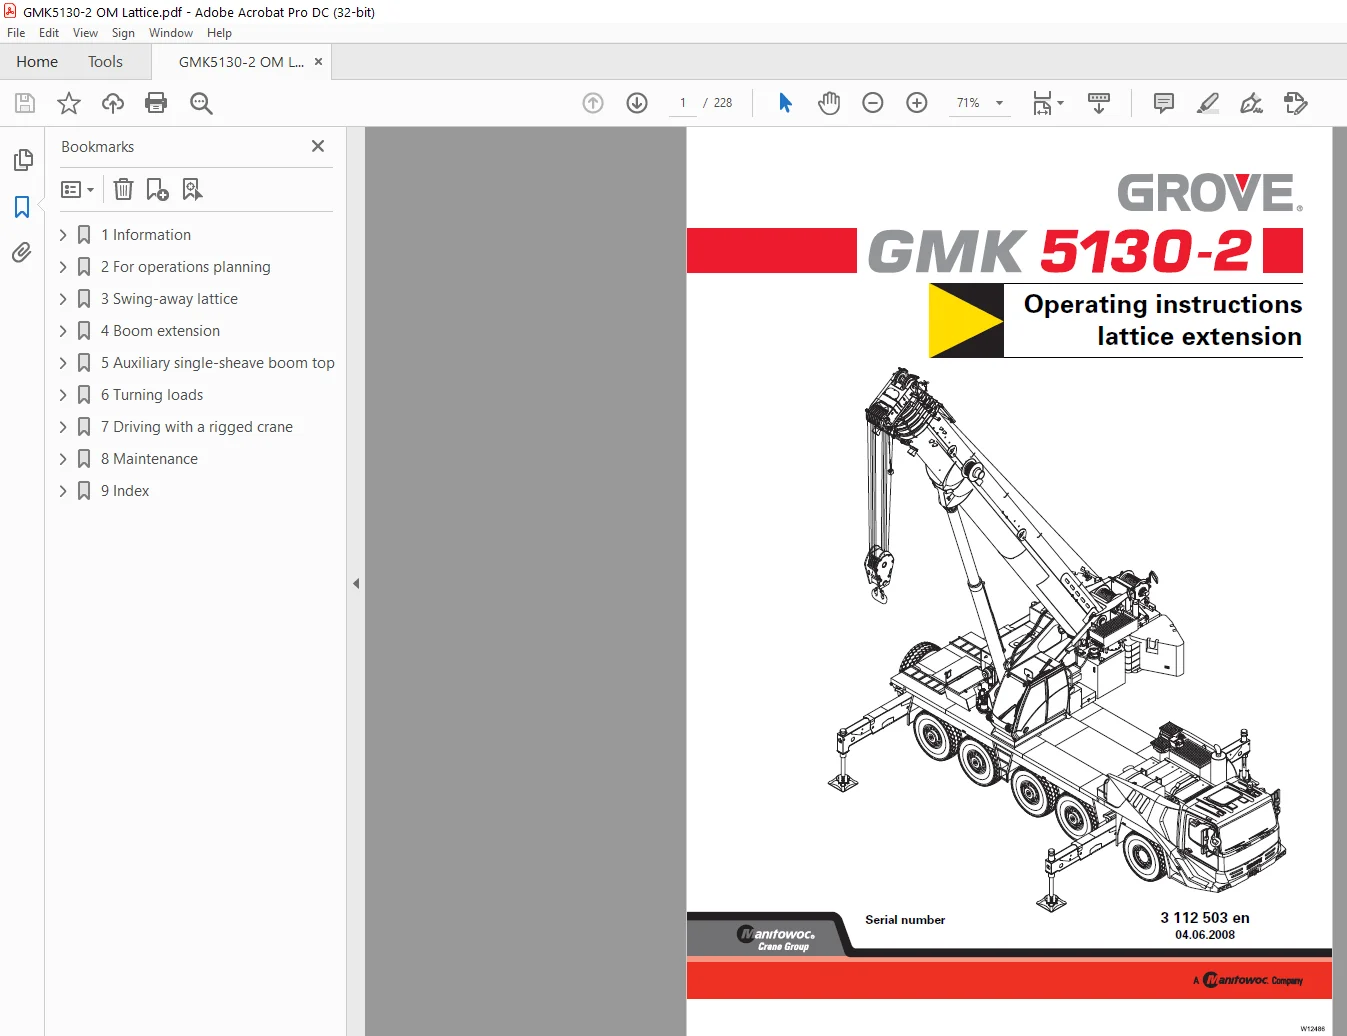Open the Help menu
This screenshot has height=1036, width=1347.
219,33
